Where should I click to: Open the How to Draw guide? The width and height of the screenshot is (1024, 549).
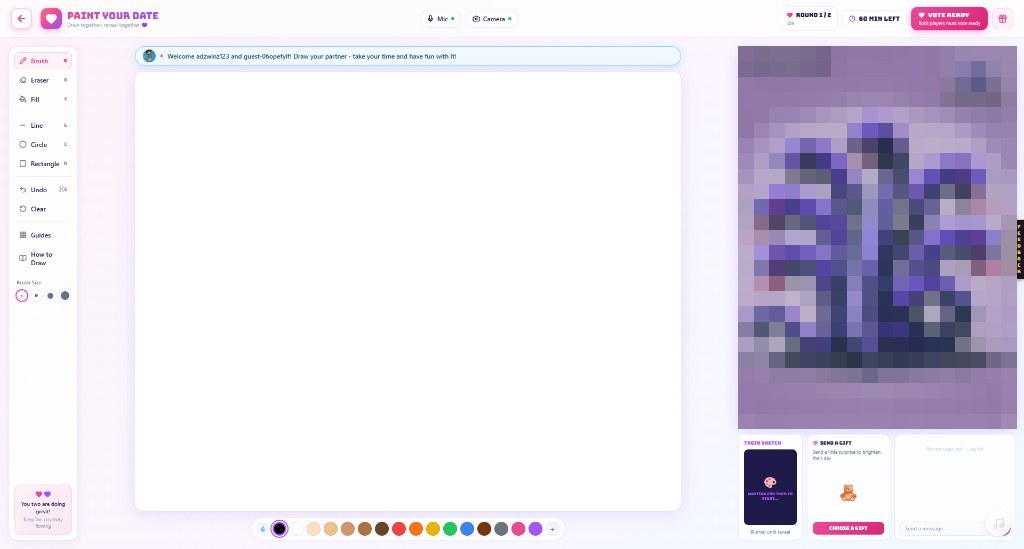[43, 259]
